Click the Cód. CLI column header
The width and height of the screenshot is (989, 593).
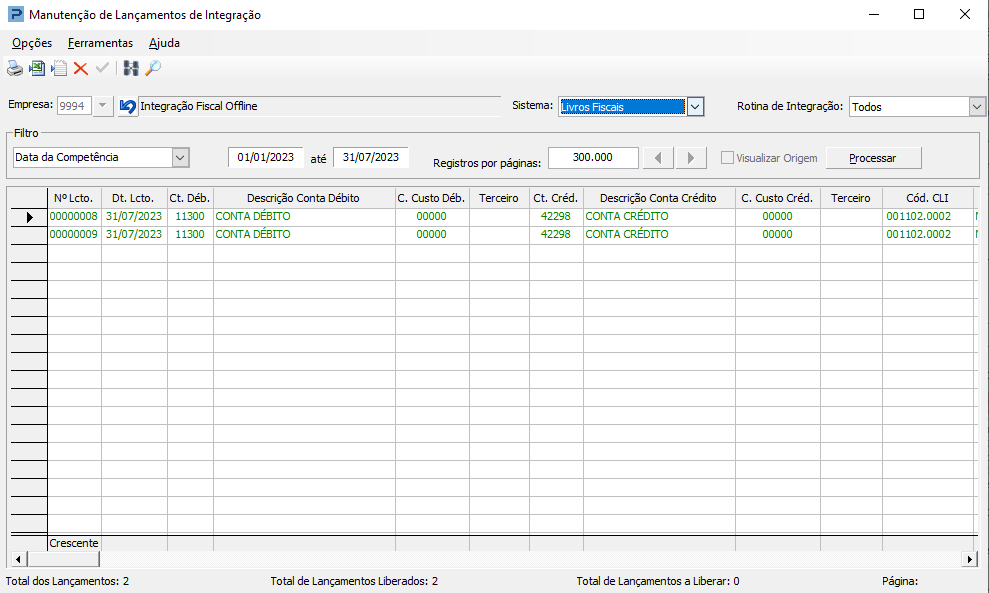(927, 198)
